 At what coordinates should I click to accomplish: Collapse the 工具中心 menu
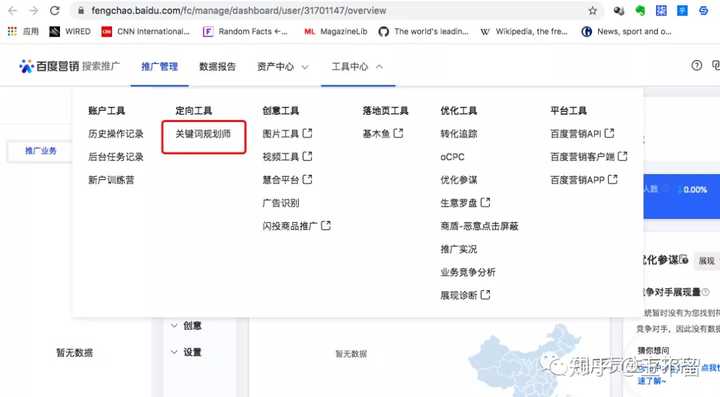(357, 67)
